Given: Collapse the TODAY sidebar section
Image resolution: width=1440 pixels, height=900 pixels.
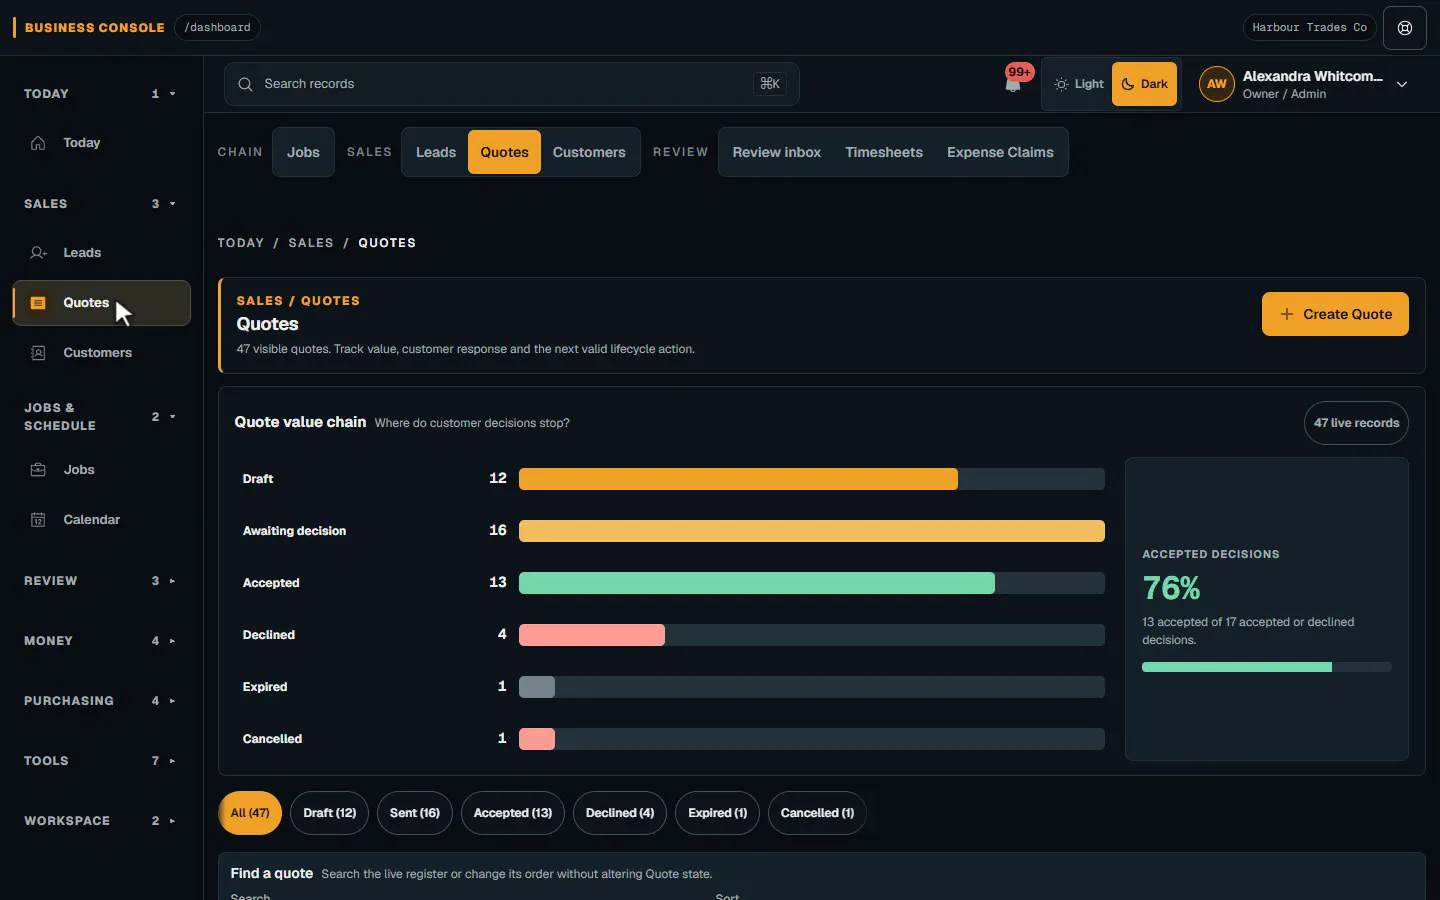Looking at the screenshot, I should coord(102,94).
